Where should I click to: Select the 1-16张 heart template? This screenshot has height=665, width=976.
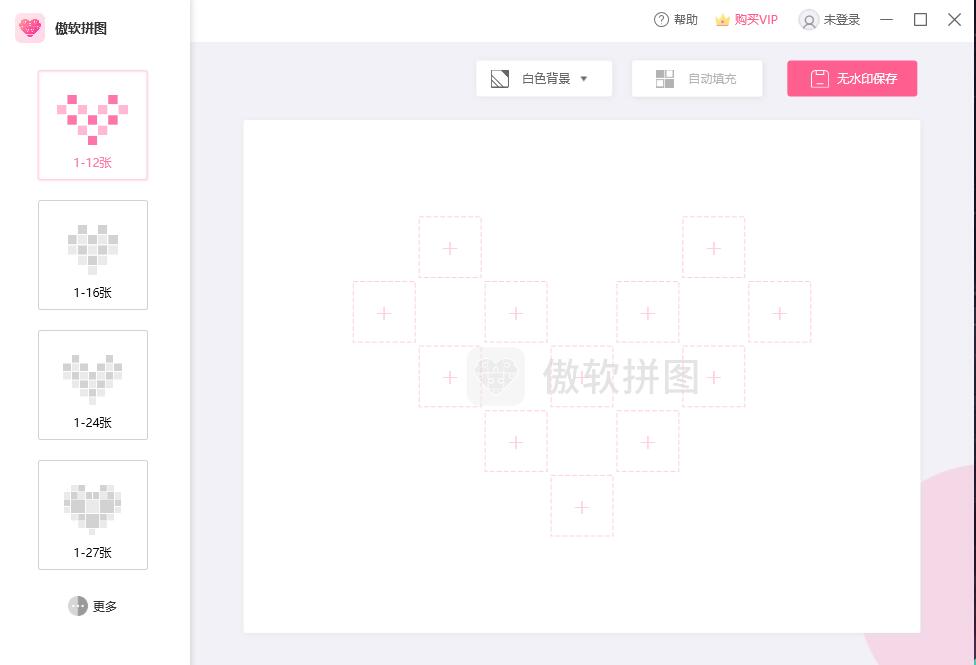(x=93, y=255)
